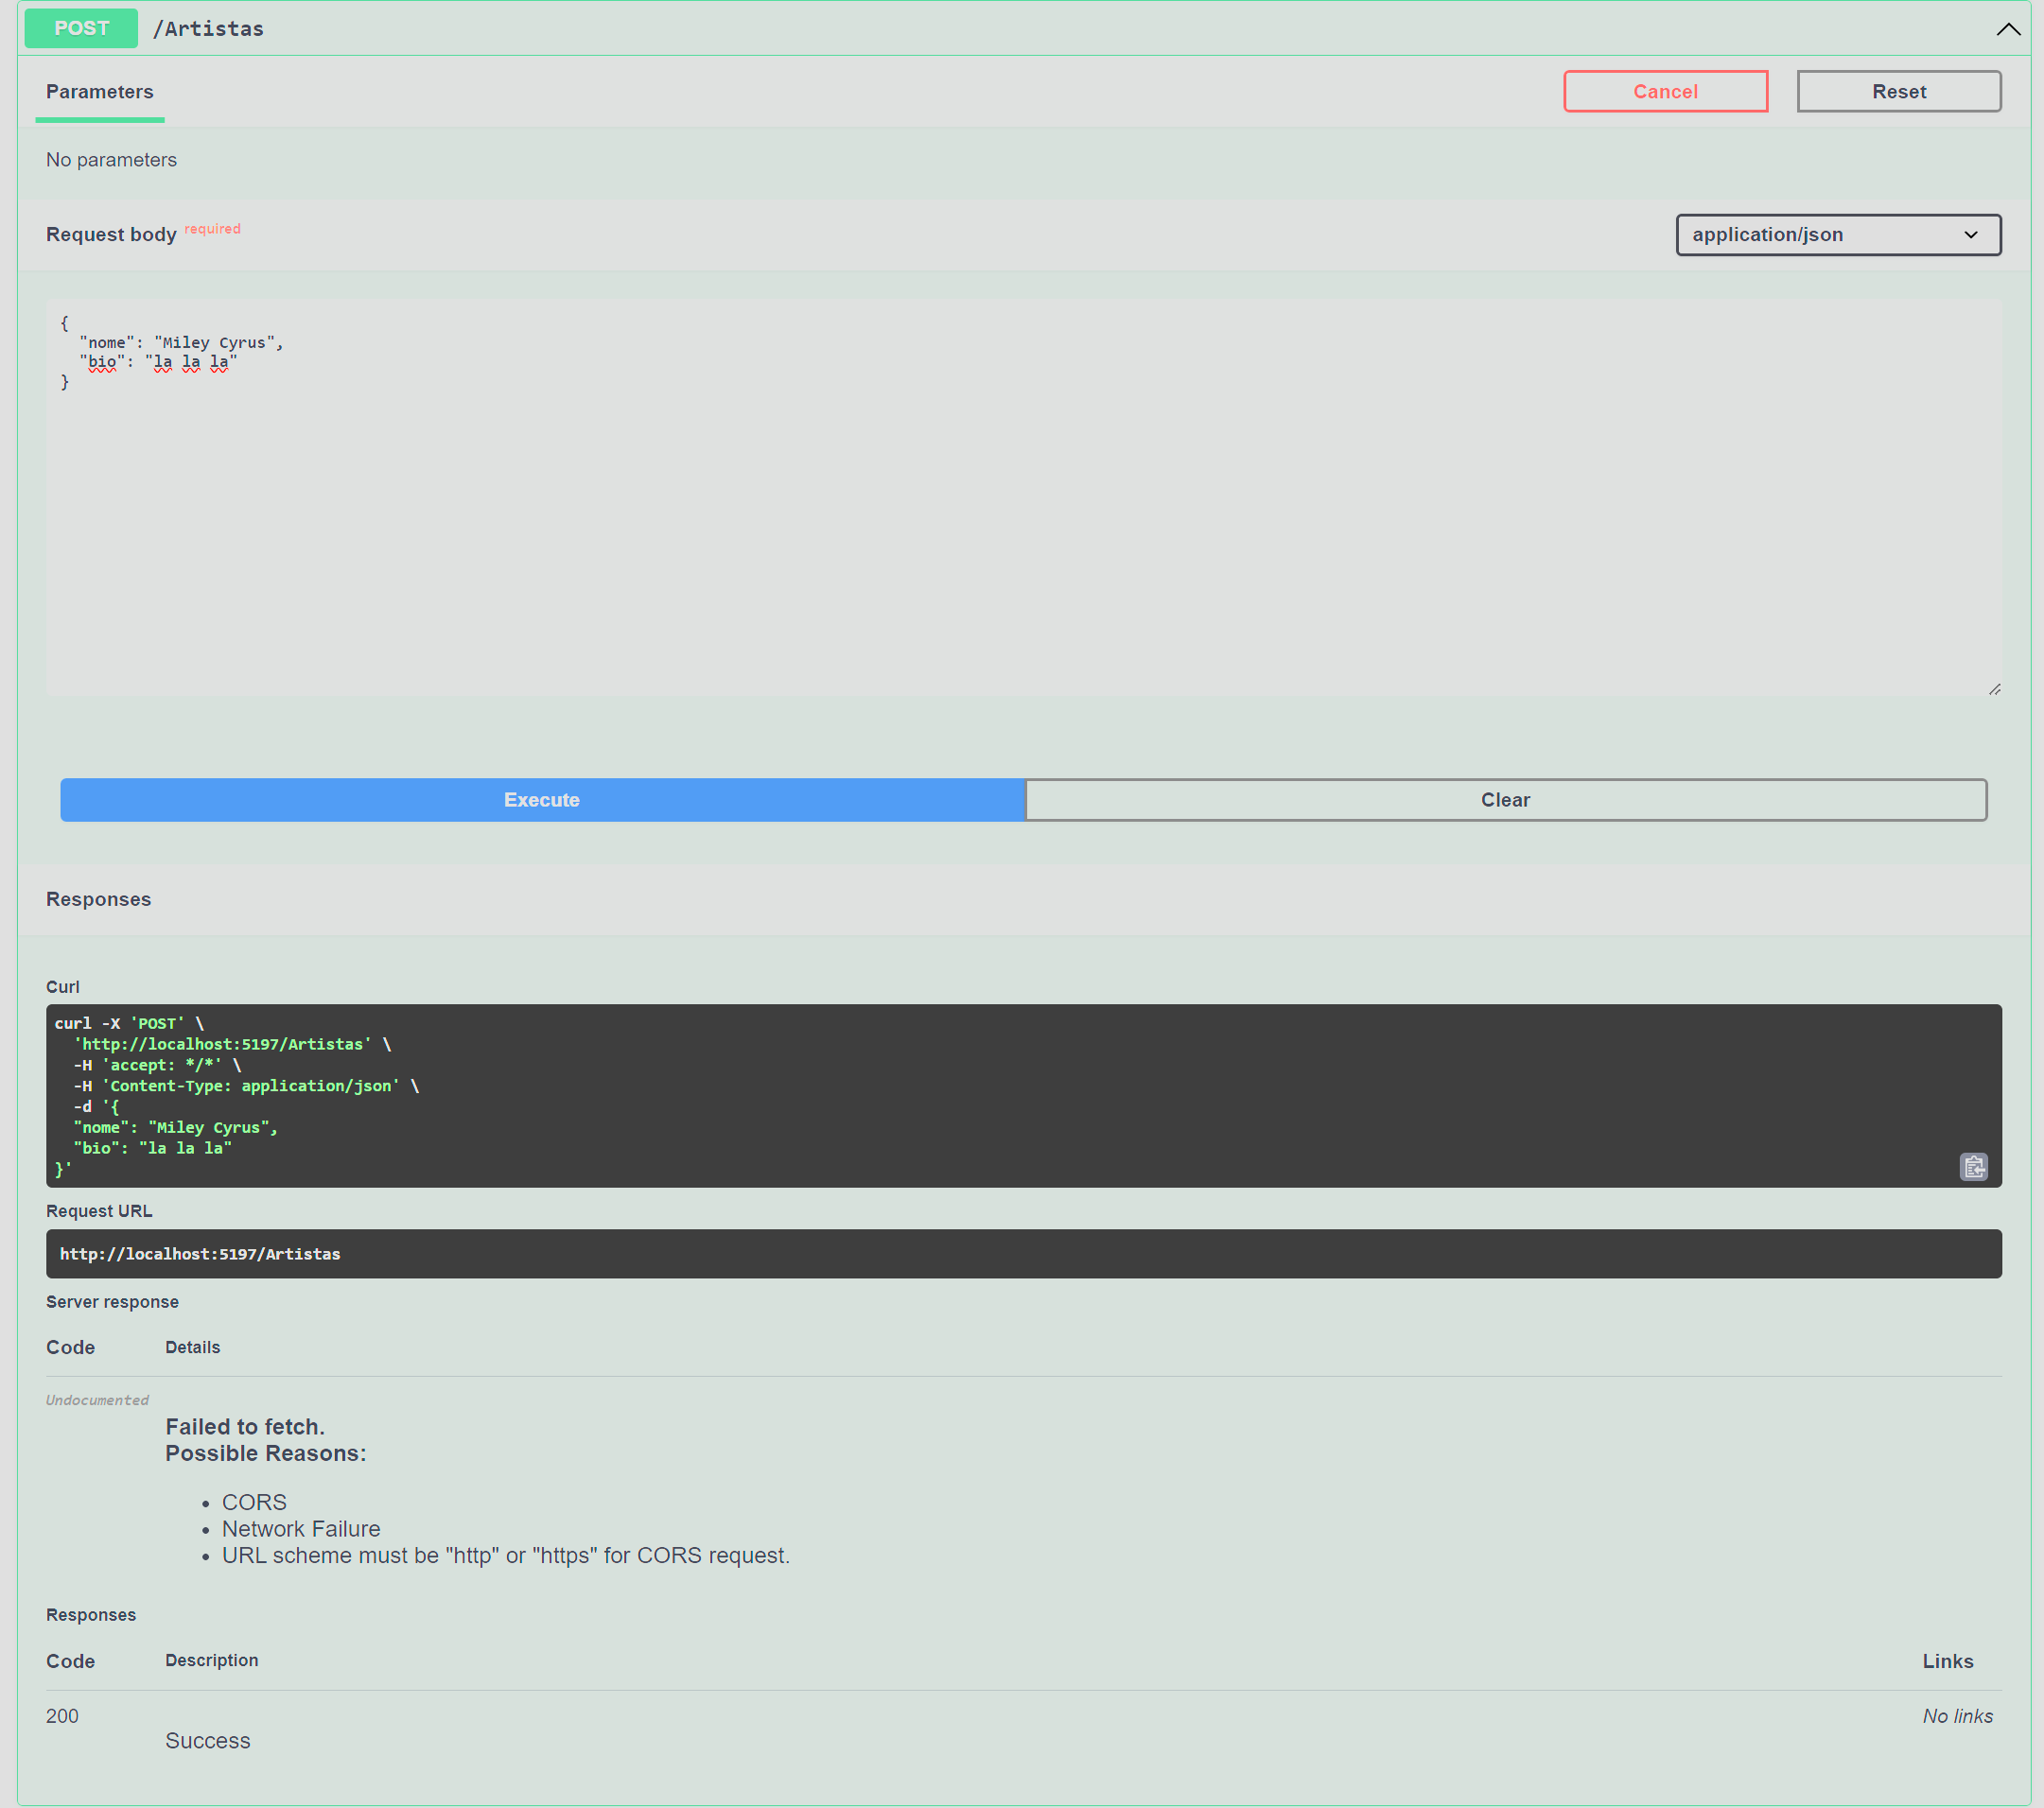Click the "Server response" heading
Viewport: 2044px width, 1808px height.
tap(112, 1301)
